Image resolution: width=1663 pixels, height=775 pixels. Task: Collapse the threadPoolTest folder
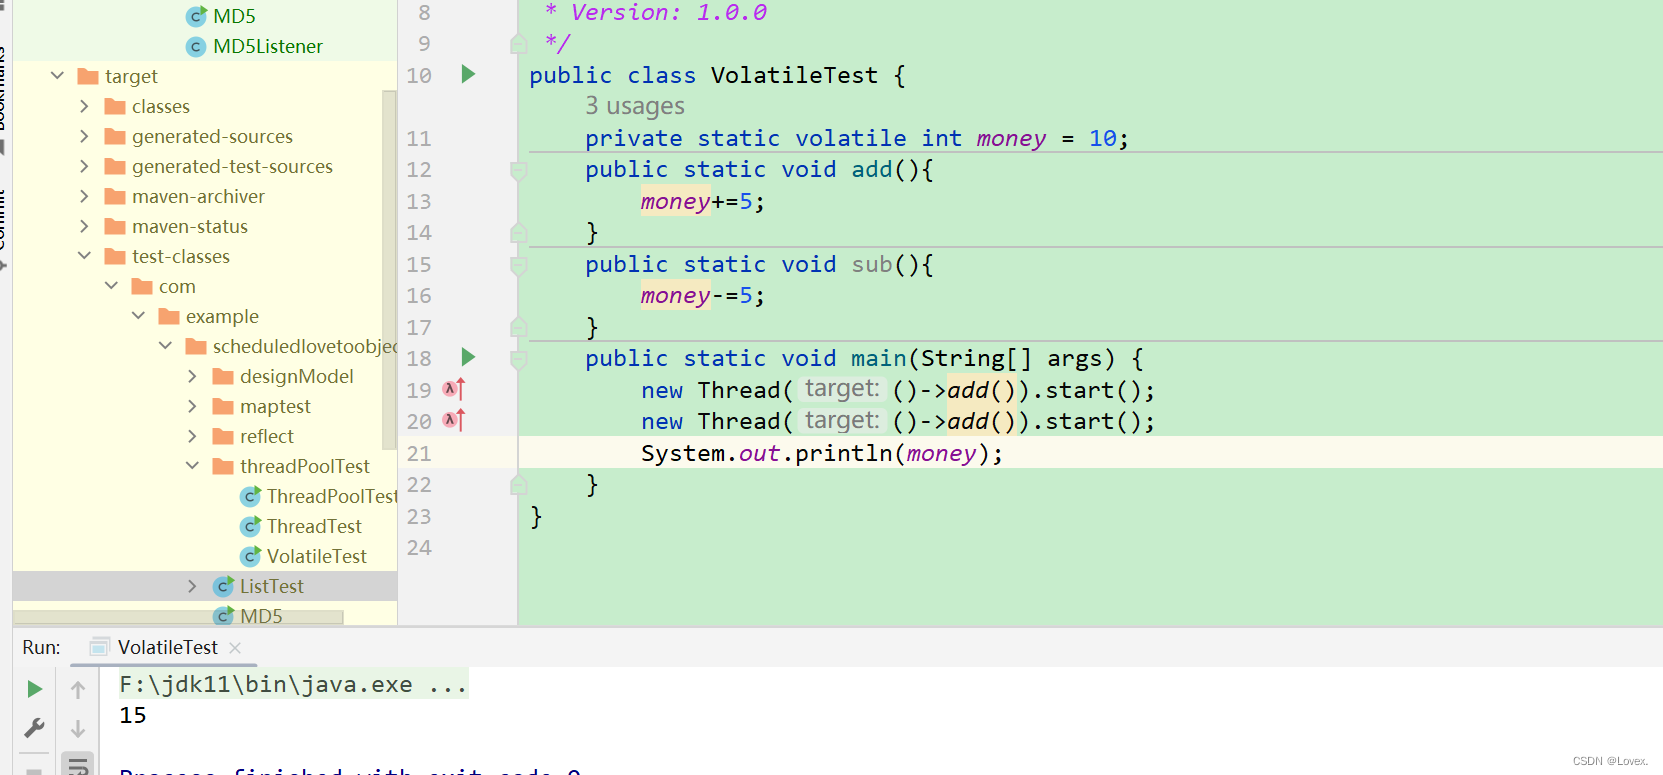pos(192,466)
